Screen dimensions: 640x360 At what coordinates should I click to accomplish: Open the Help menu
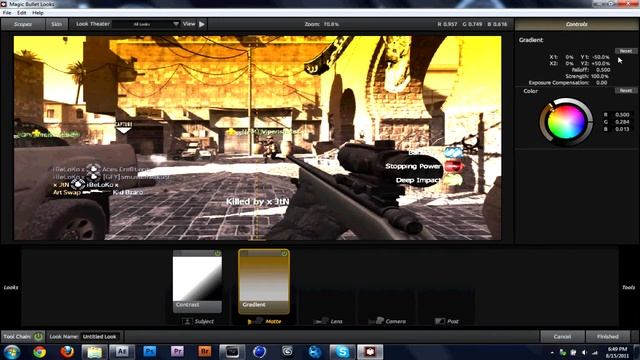coord(38,13)
